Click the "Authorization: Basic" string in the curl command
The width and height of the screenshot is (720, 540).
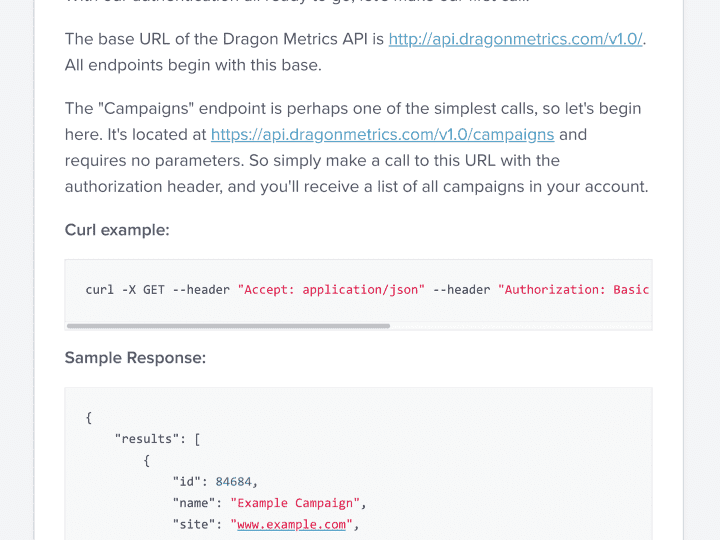pyautogui.click(x=574, y=290)
